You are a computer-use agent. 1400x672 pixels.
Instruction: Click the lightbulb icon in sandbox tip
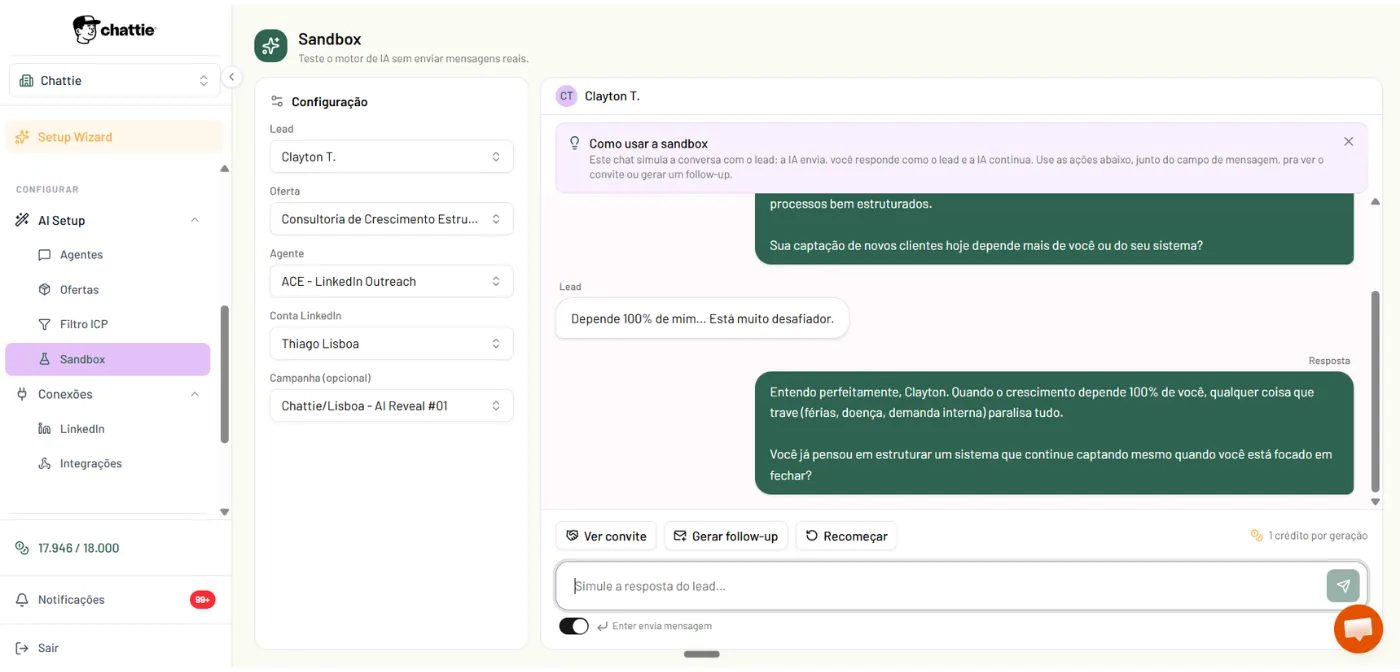pos(574,143)
